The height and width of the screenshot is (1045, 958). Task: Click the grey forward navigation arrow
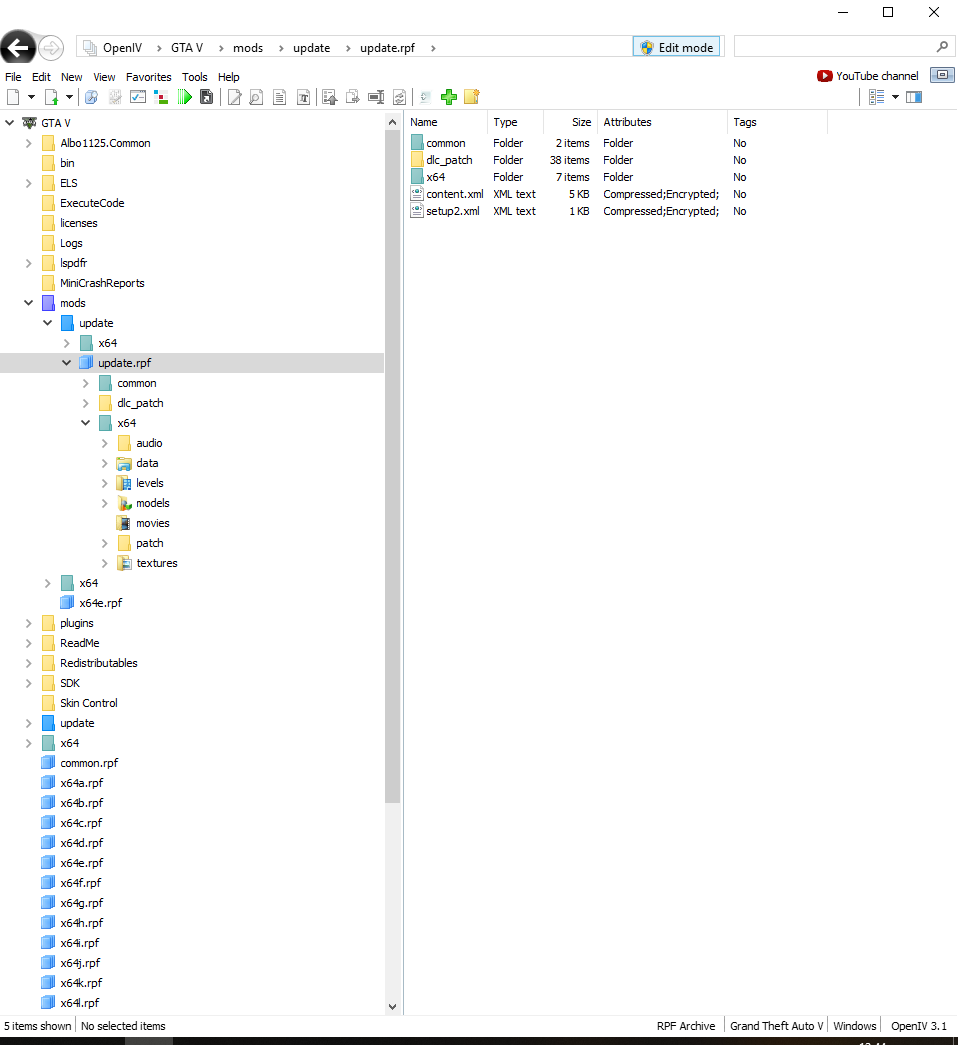pos(51,48)
